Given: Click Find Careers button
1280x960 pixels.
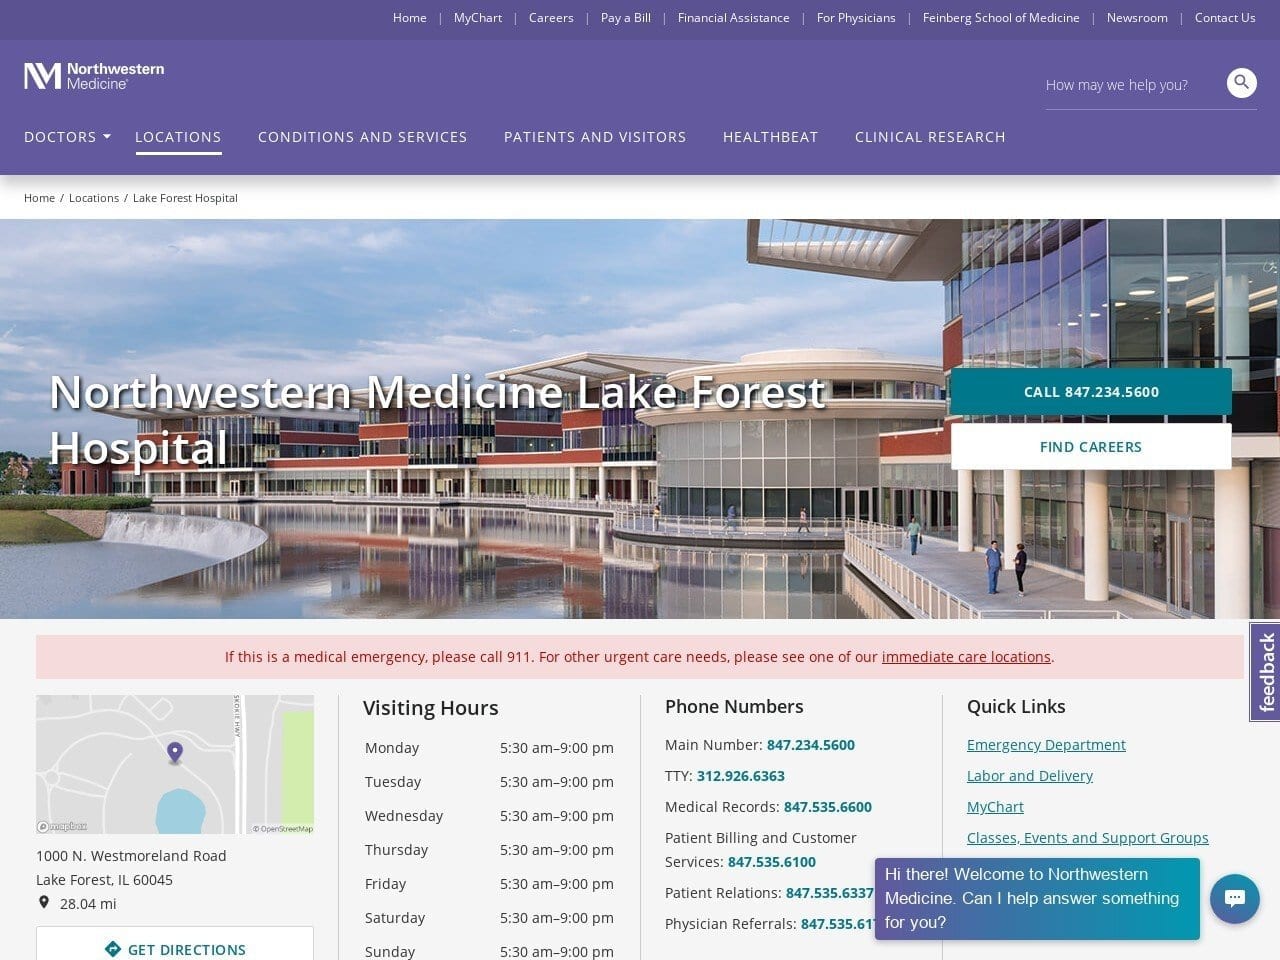Looking at the screenshot, I should (x=1091, y=447).
